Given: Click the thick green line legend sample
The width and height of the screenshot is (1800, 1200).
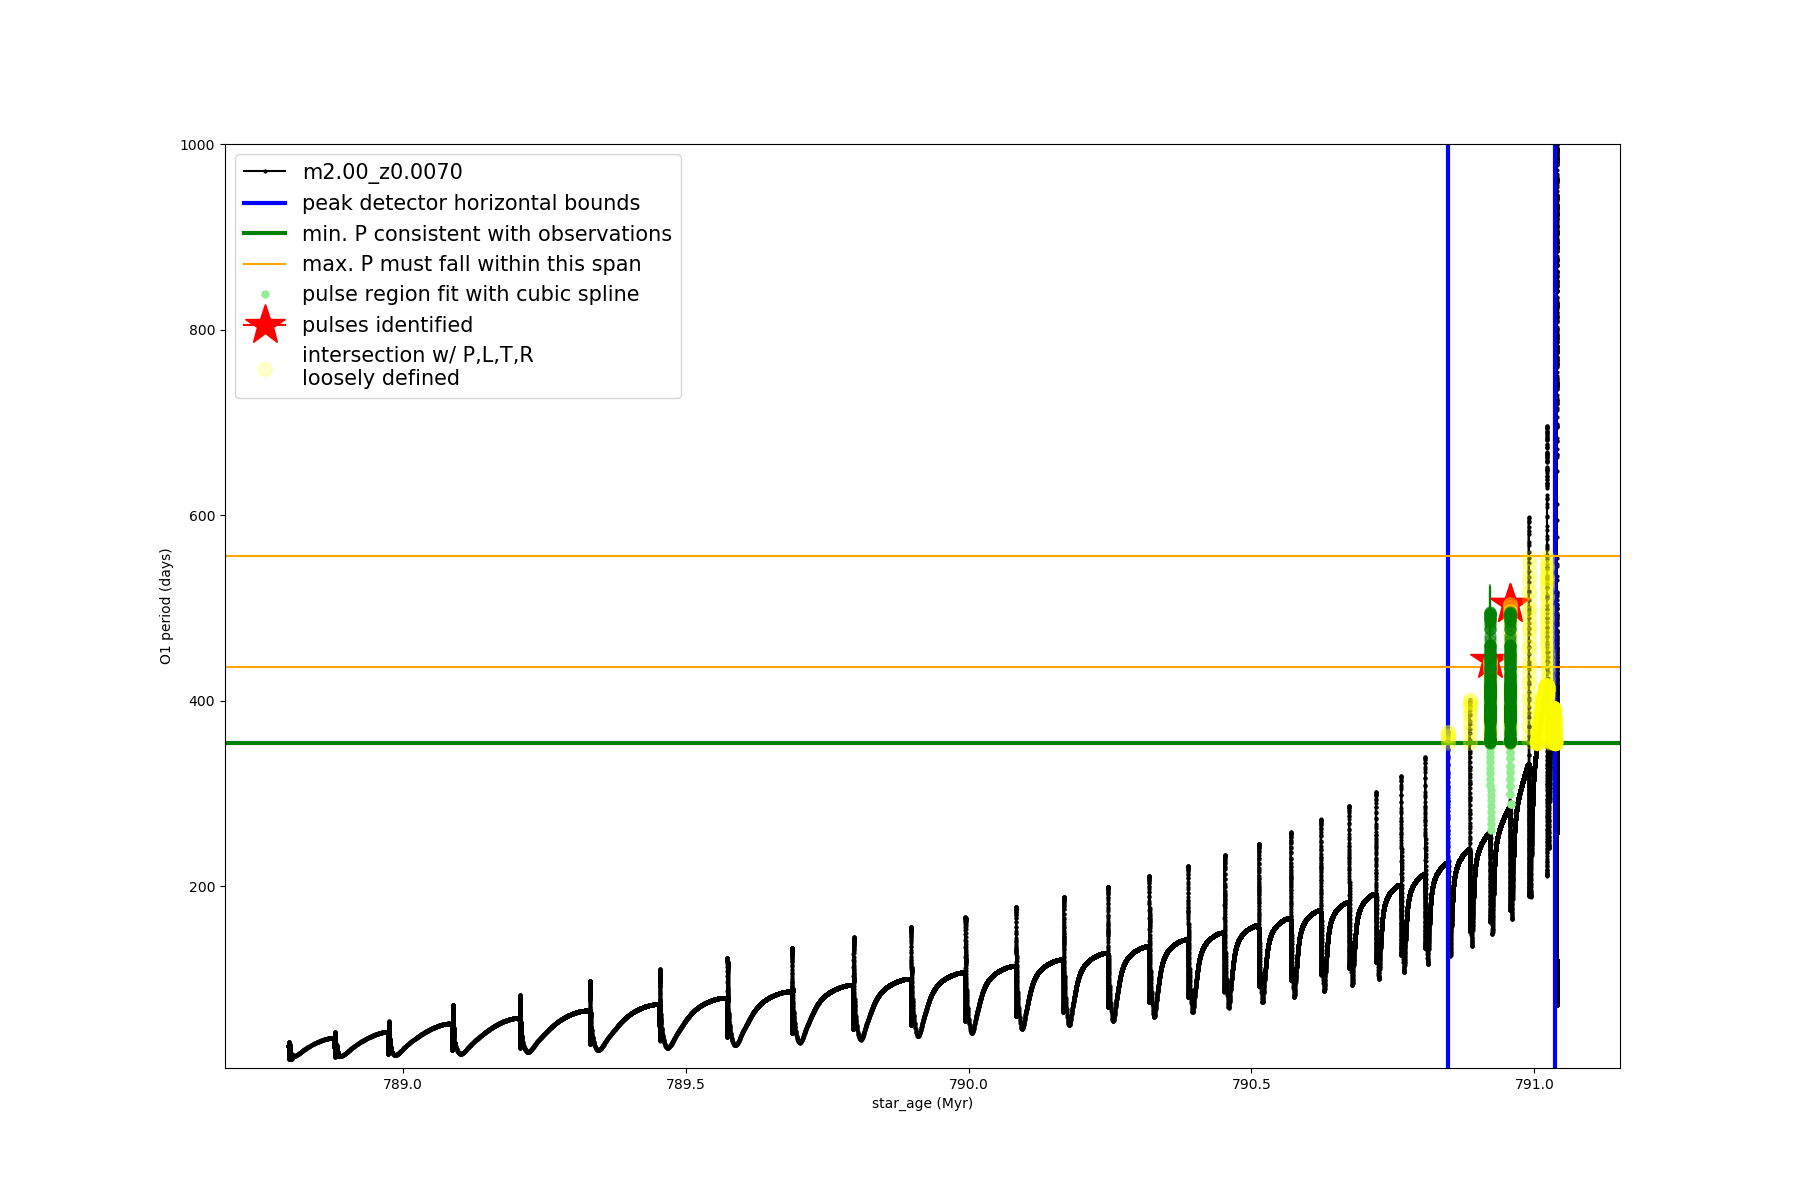Looking at the screenshot, I should (x=265, y=233).
